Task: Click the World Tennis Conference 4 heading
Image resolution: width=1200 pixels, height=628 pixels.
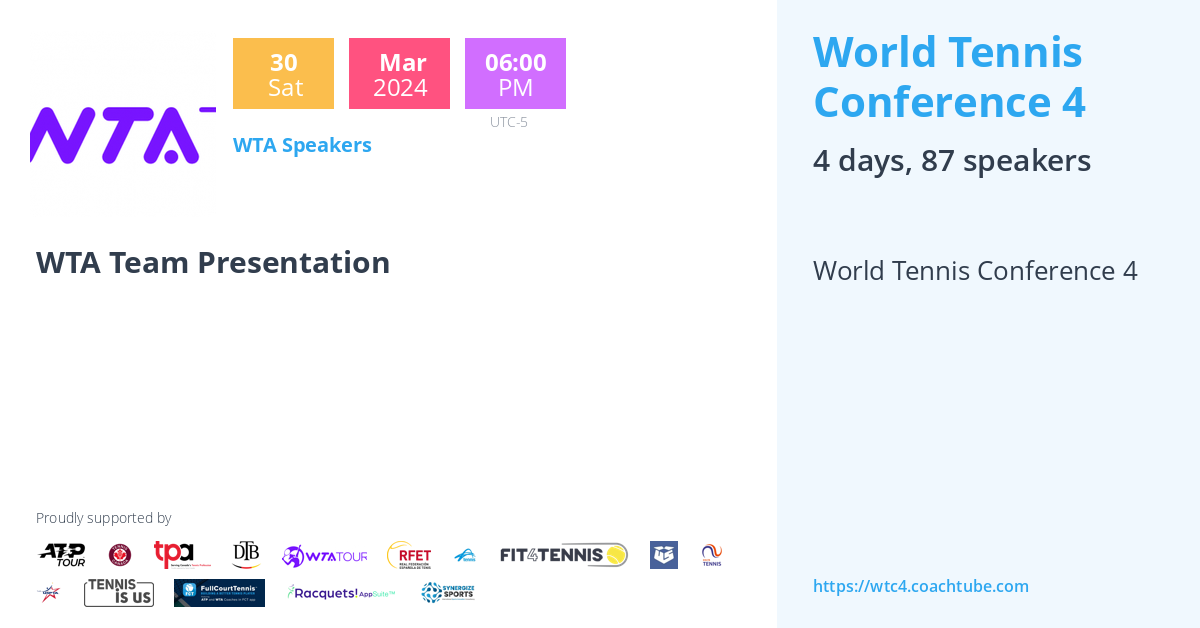Action: coord(949,77)
